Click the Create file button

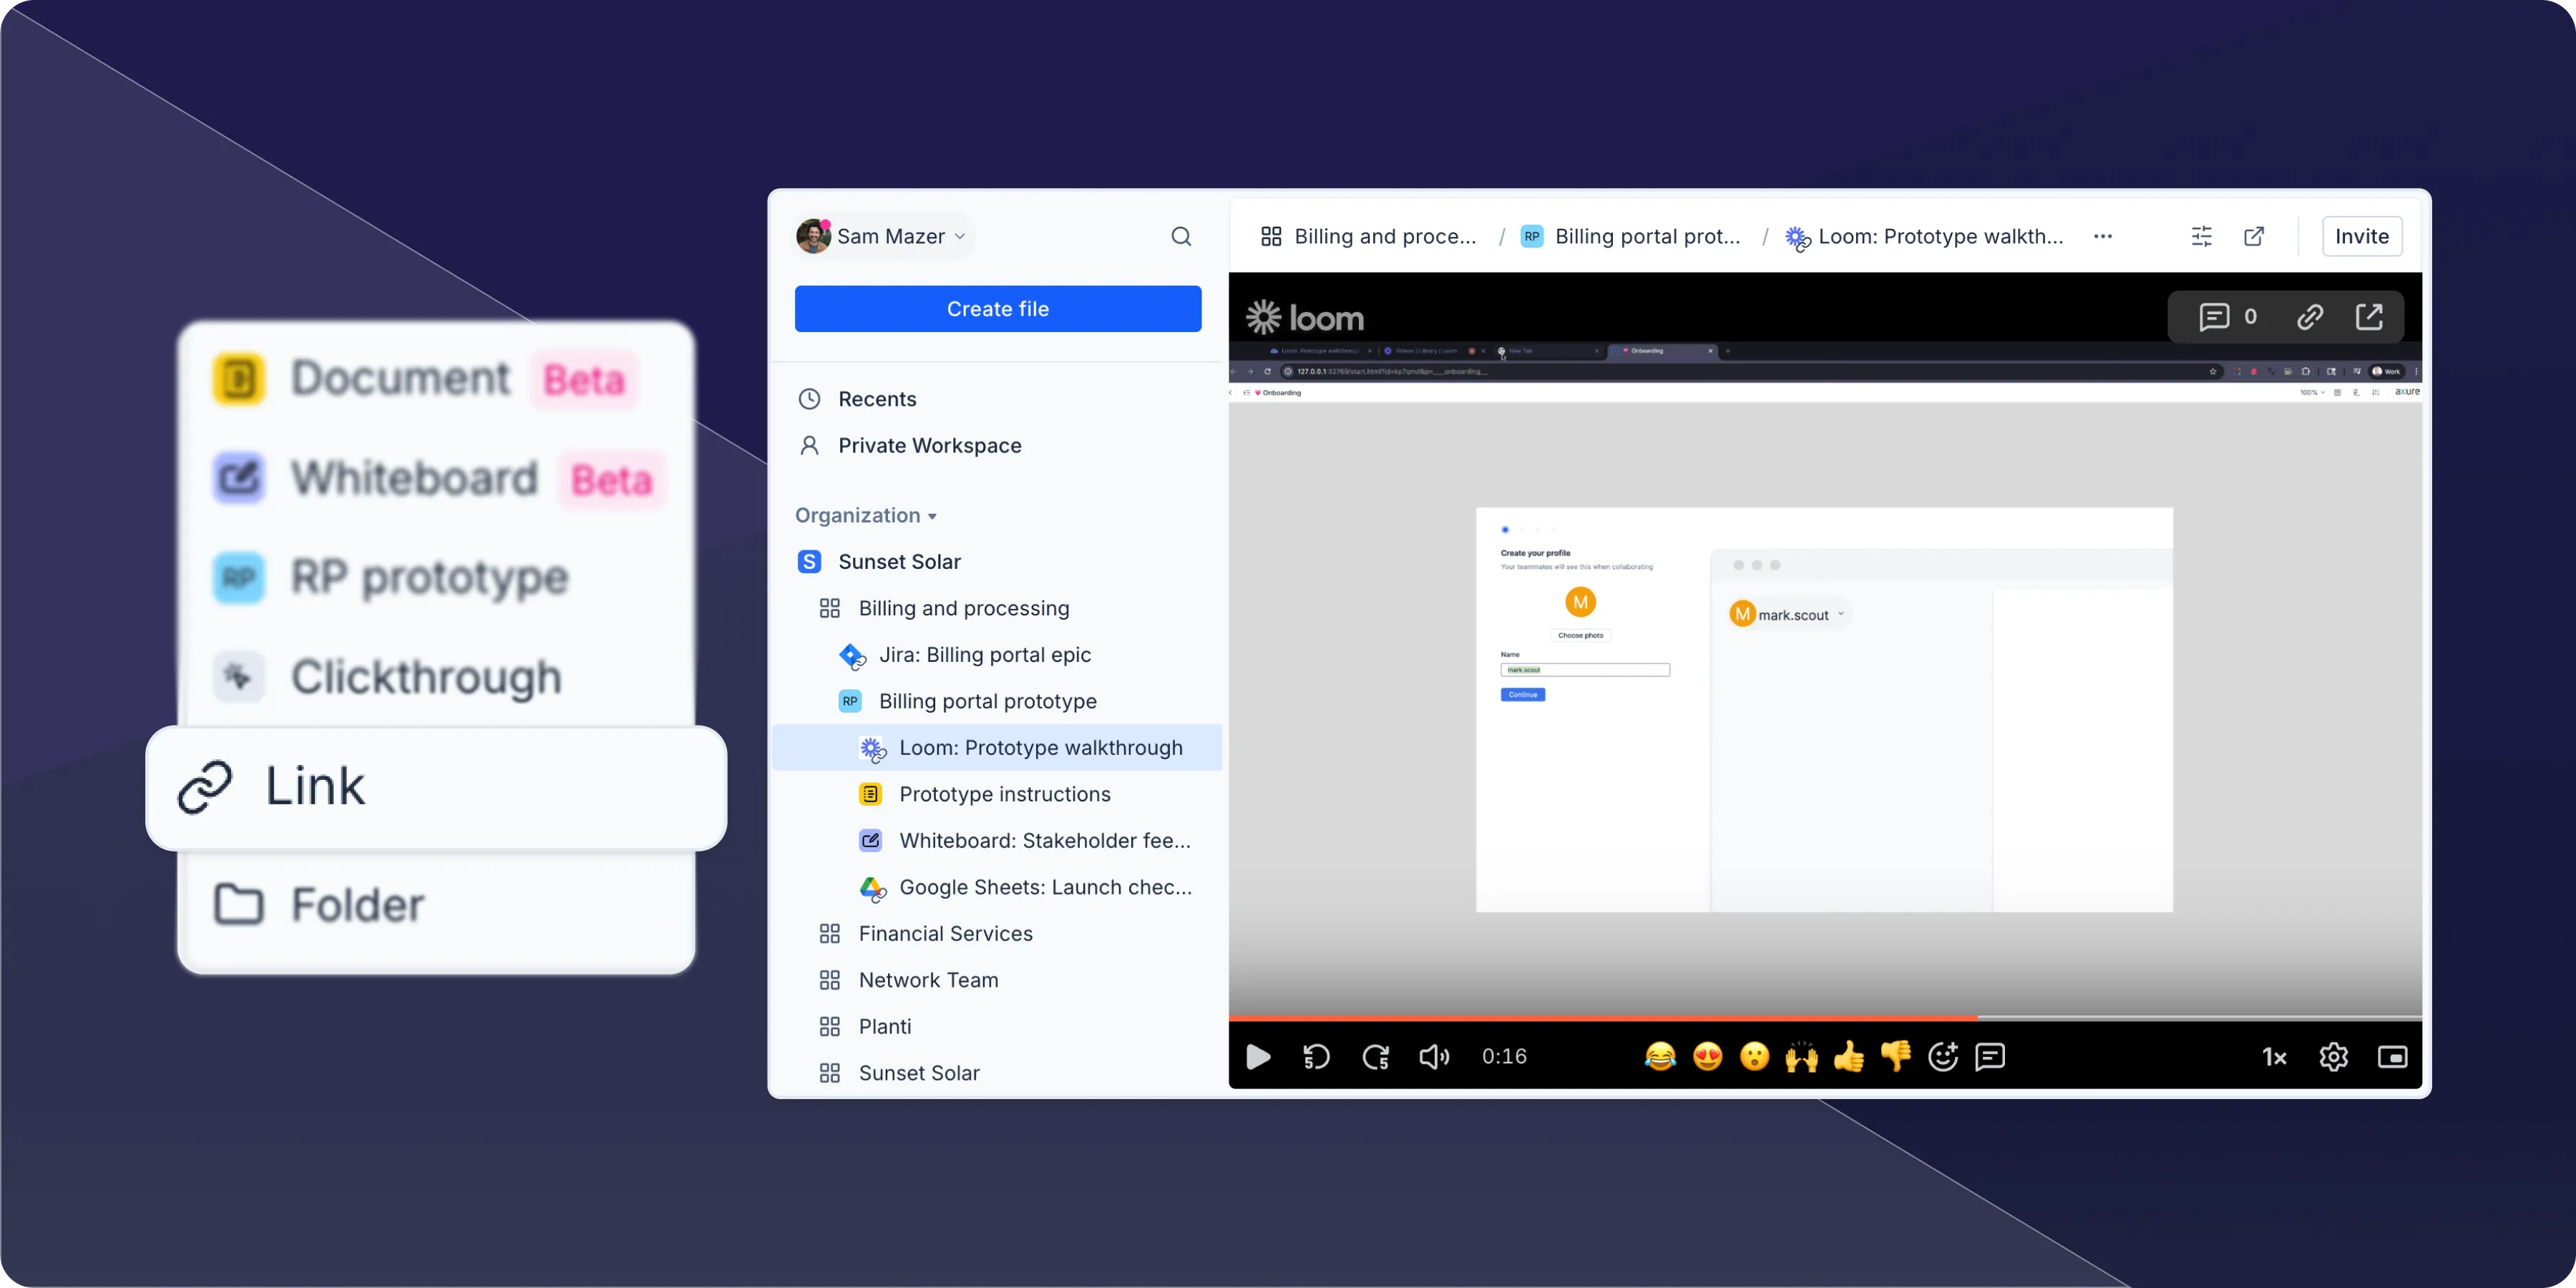point(997,309)
